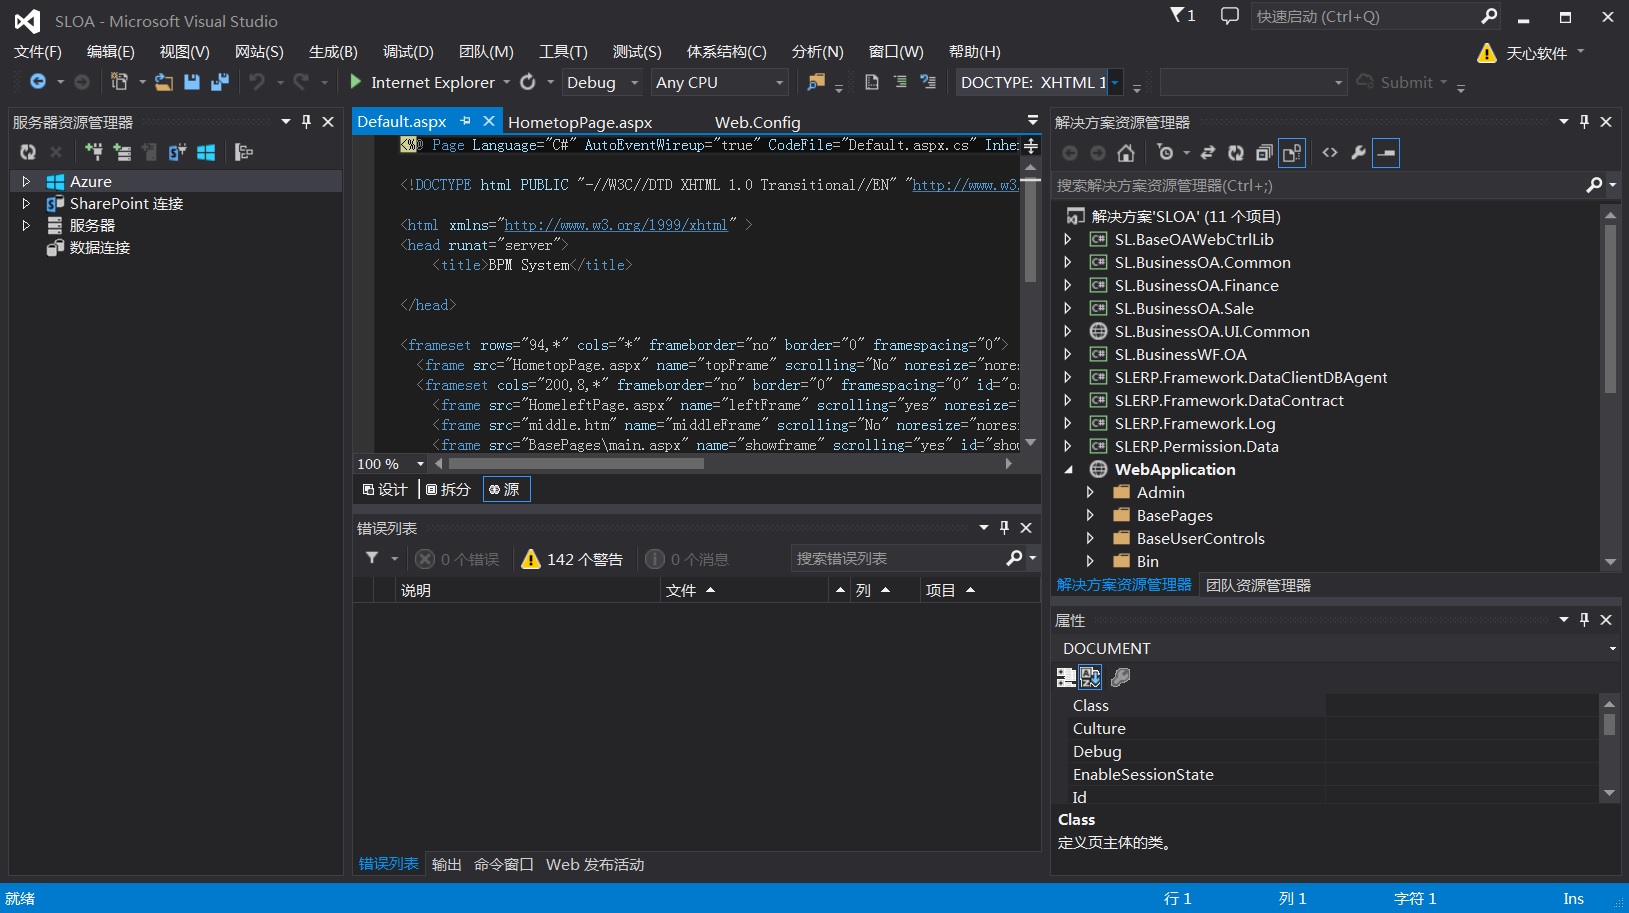This screenshot has height=913, width=1629.
Task: Refresh the Server Explorer tree
Action: [28, 152]
